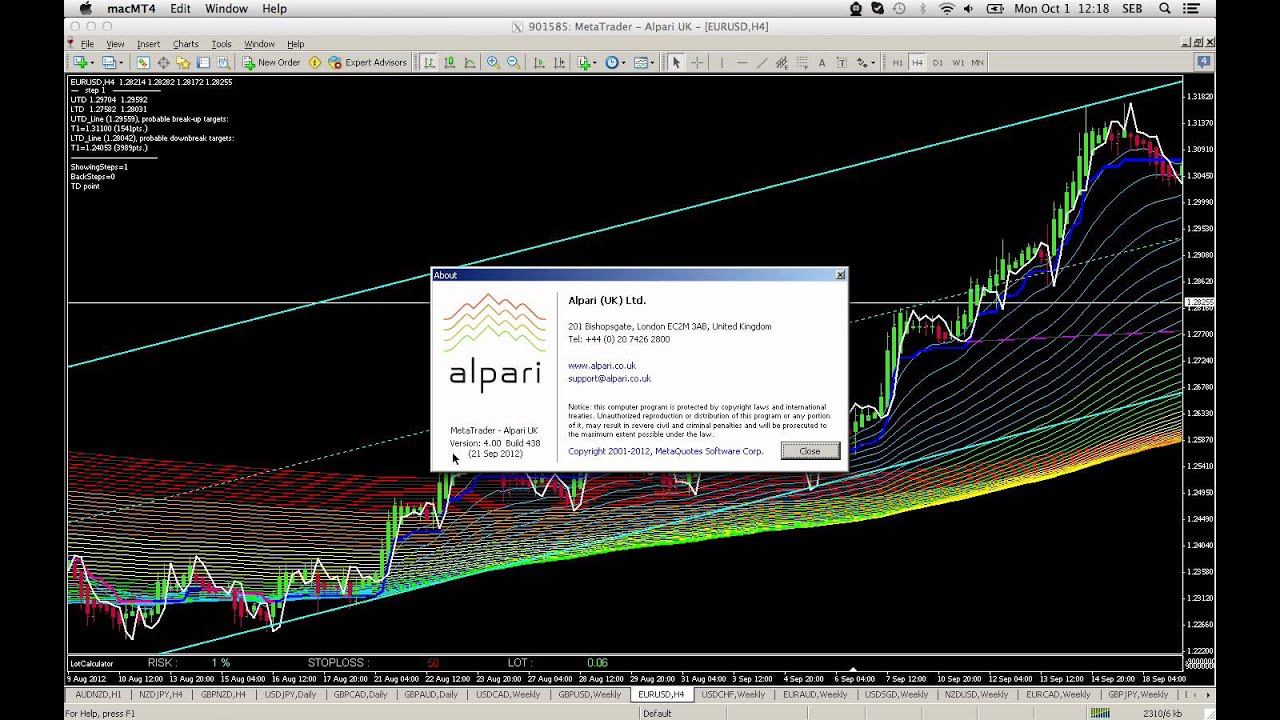This screenshot has width=1280, height=720.
Task: Switch to the H1 timeframe
Action: (x=897, y=62)
